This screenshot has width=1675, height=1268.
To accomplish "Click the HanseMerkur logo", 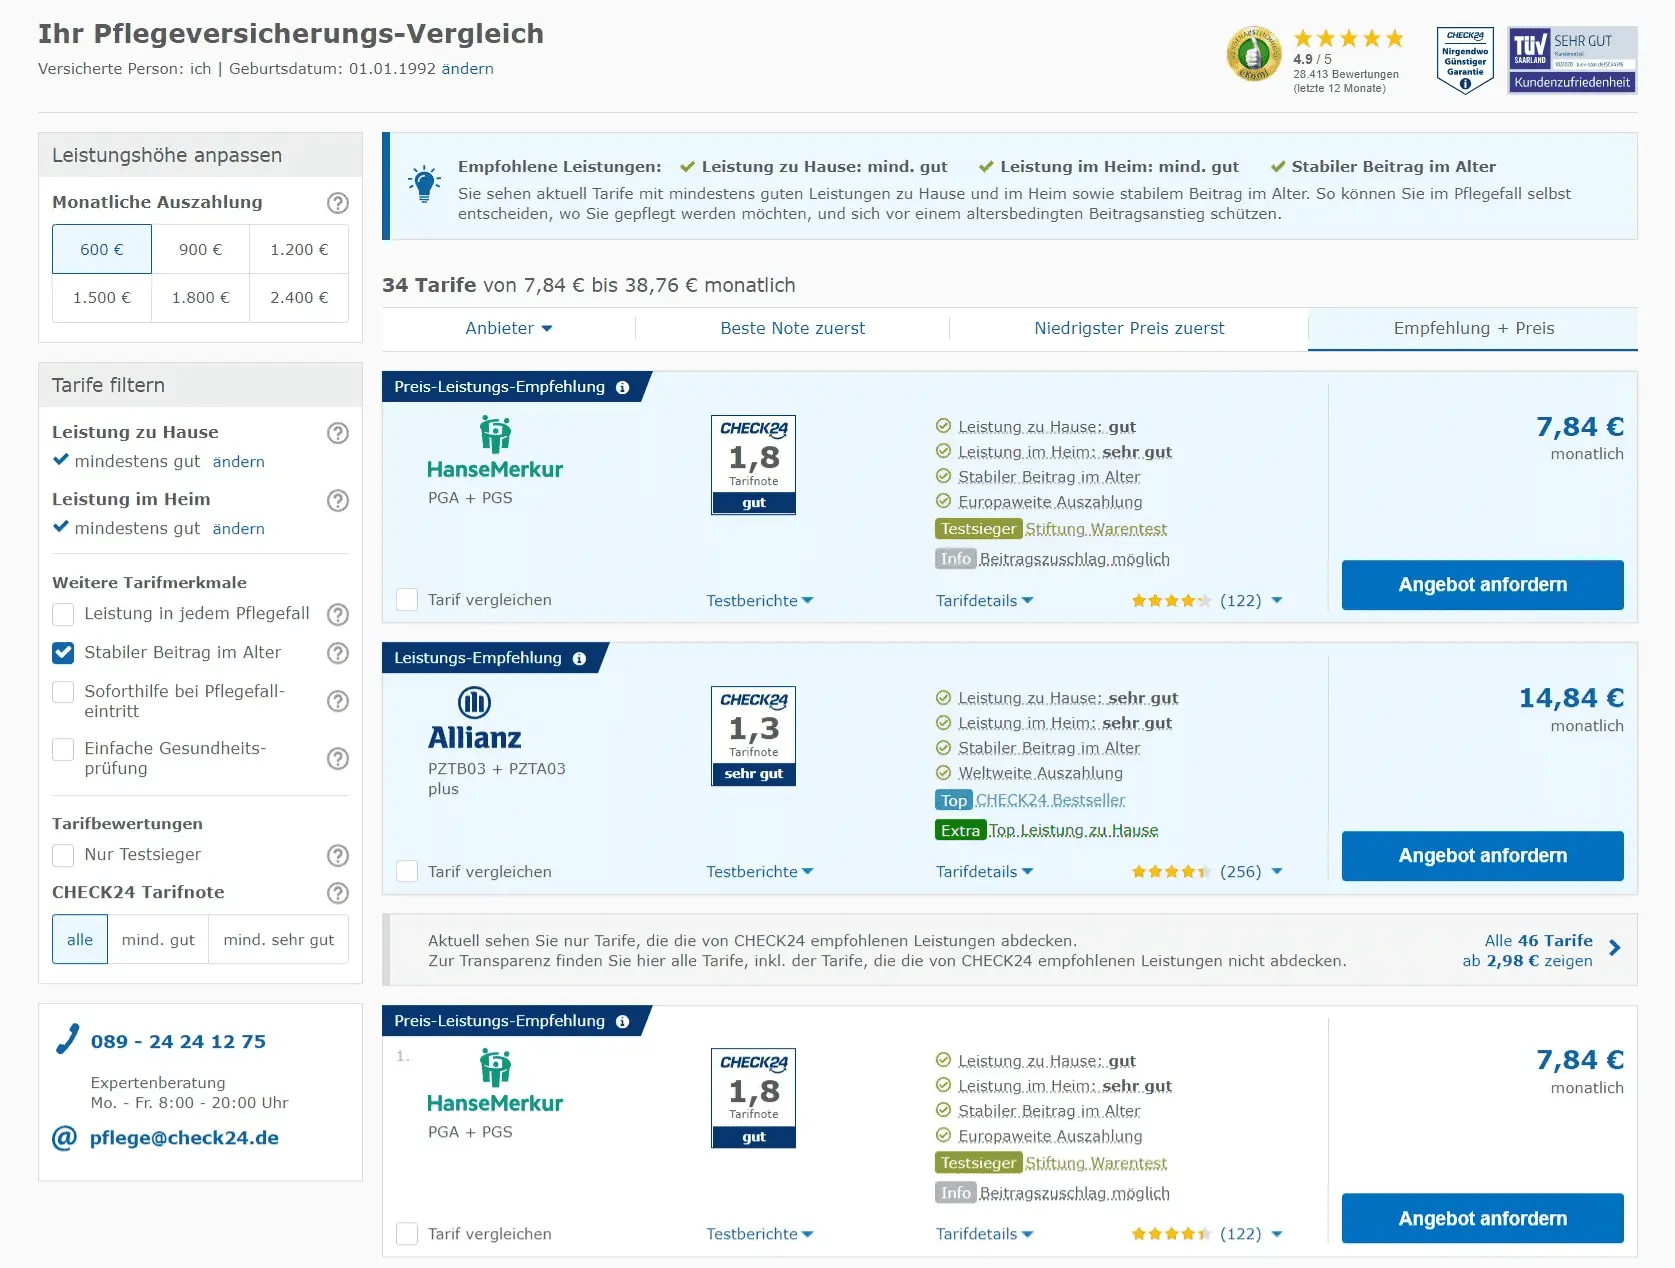I will (494, 447).
